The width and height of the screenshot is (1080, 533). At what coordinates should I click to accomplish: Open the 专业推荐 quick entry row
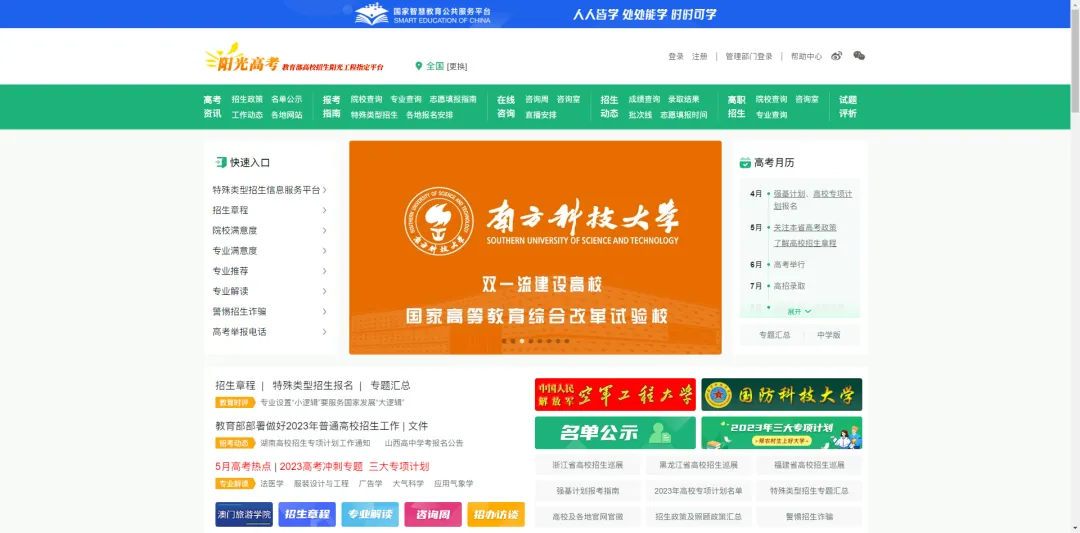click(x=270, y=271)
